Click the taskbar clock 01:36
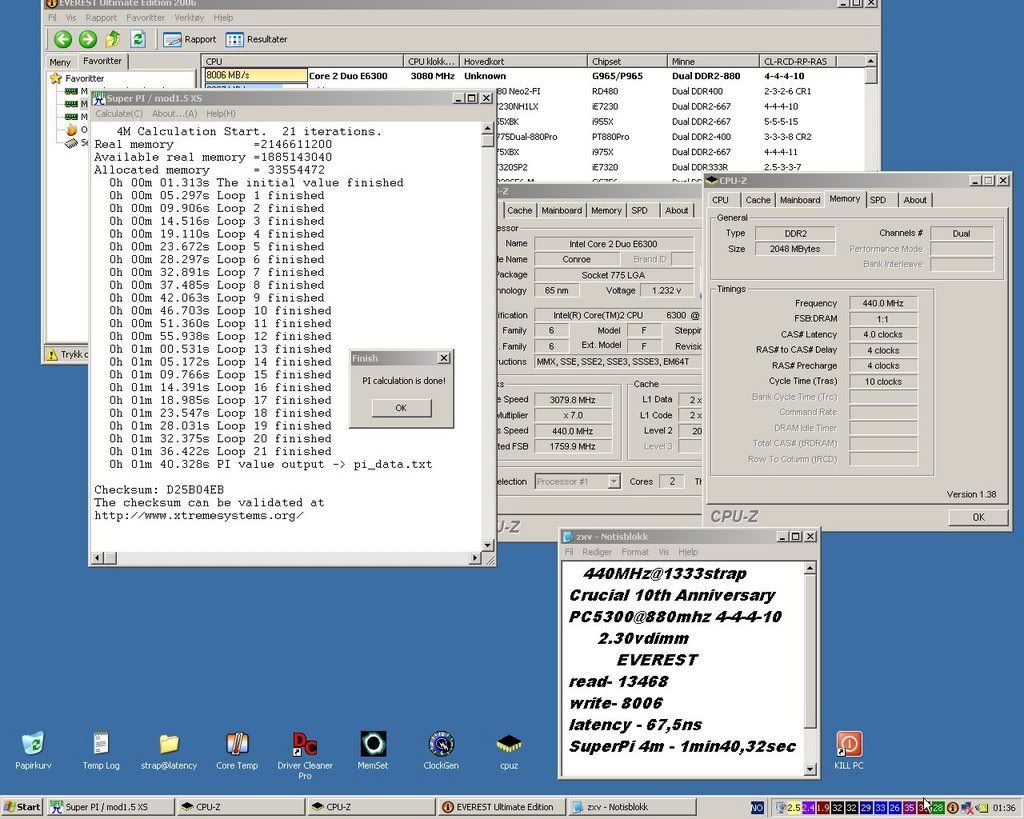Viewport: 1024px width, 819px height. [1004, 808]
